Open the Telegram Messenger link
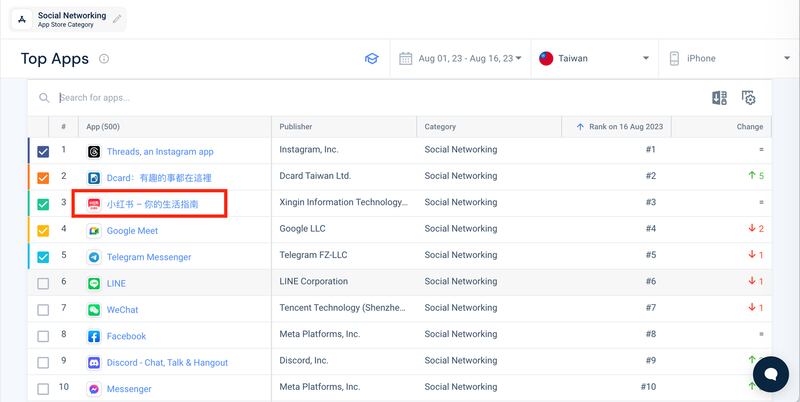The height and width of the screenshot is (402, 800). tap(149, 257)
